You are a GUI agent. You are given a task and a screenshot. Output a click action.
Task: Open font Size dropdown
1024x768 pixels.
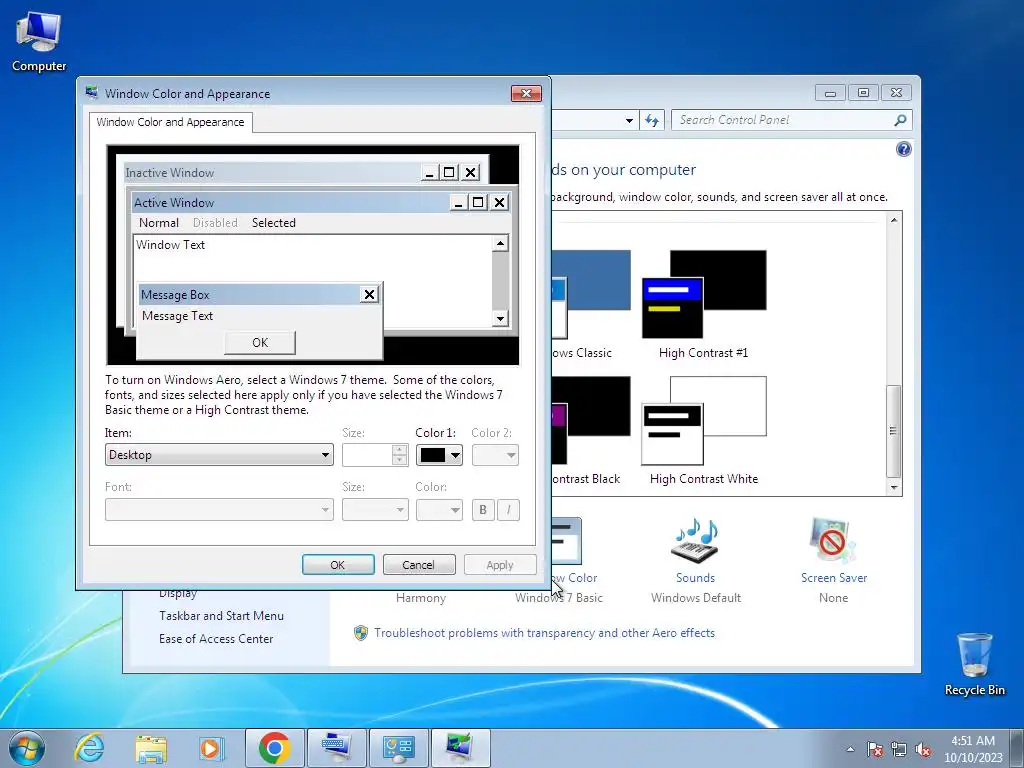375,509
